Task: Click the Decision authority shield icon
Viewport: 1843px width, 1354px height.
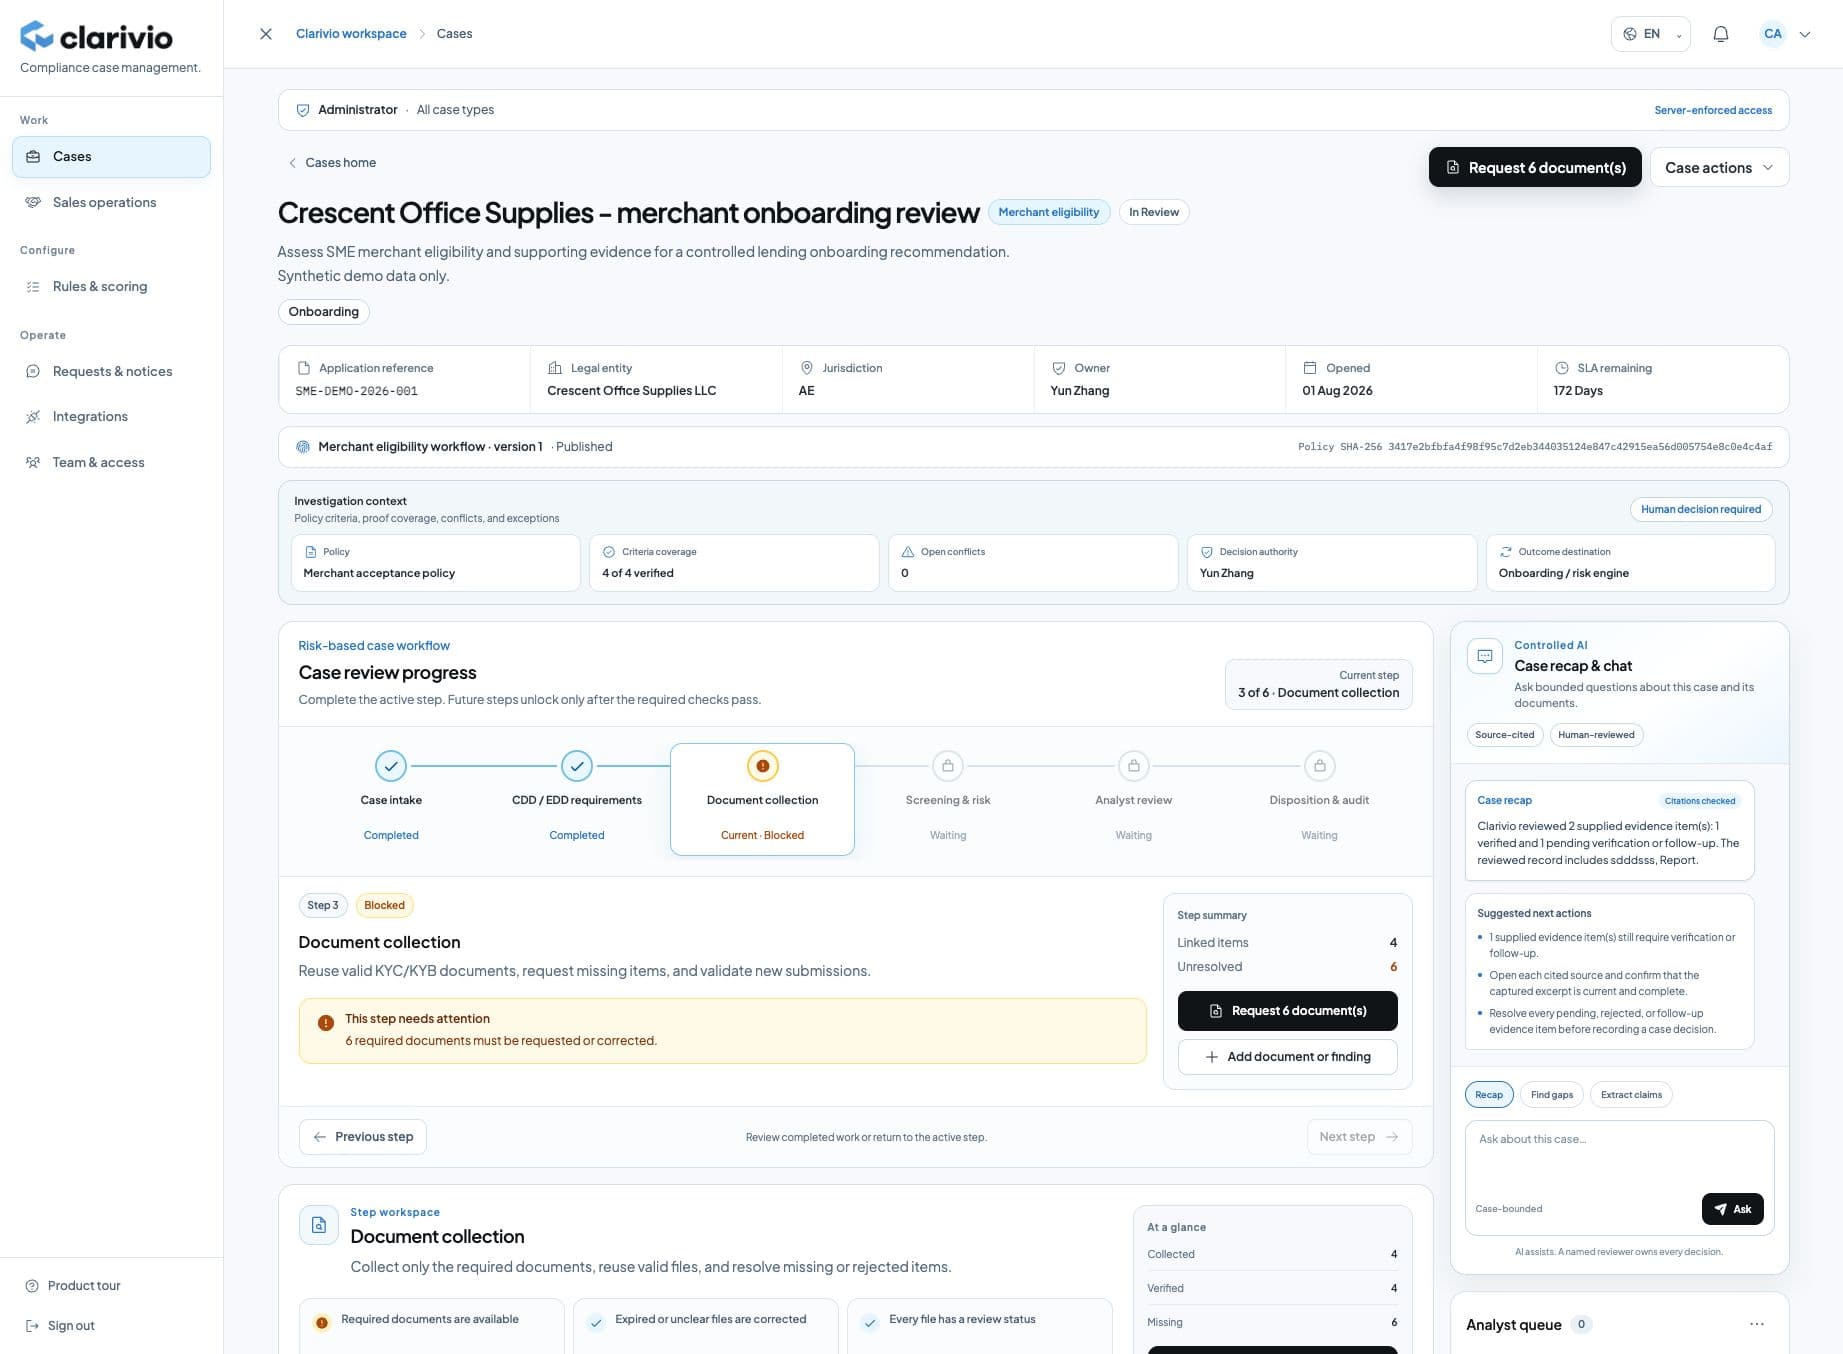Action: [x=1207, y=552]
